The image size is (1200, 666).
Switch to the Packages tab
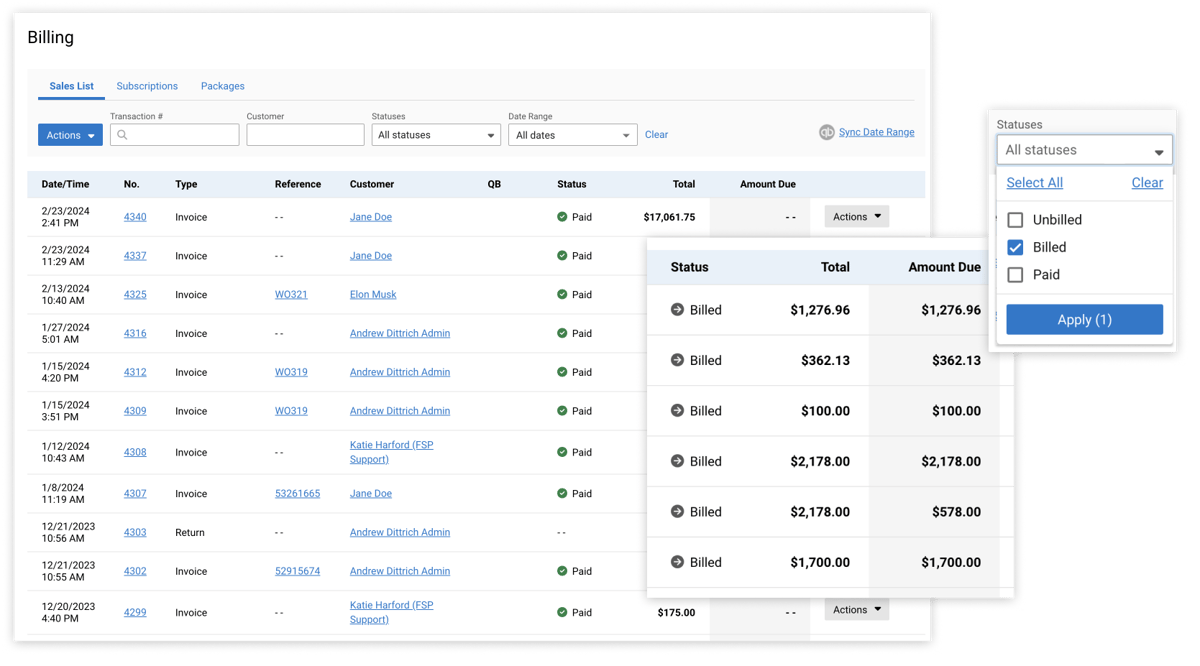tap(223, 86)
